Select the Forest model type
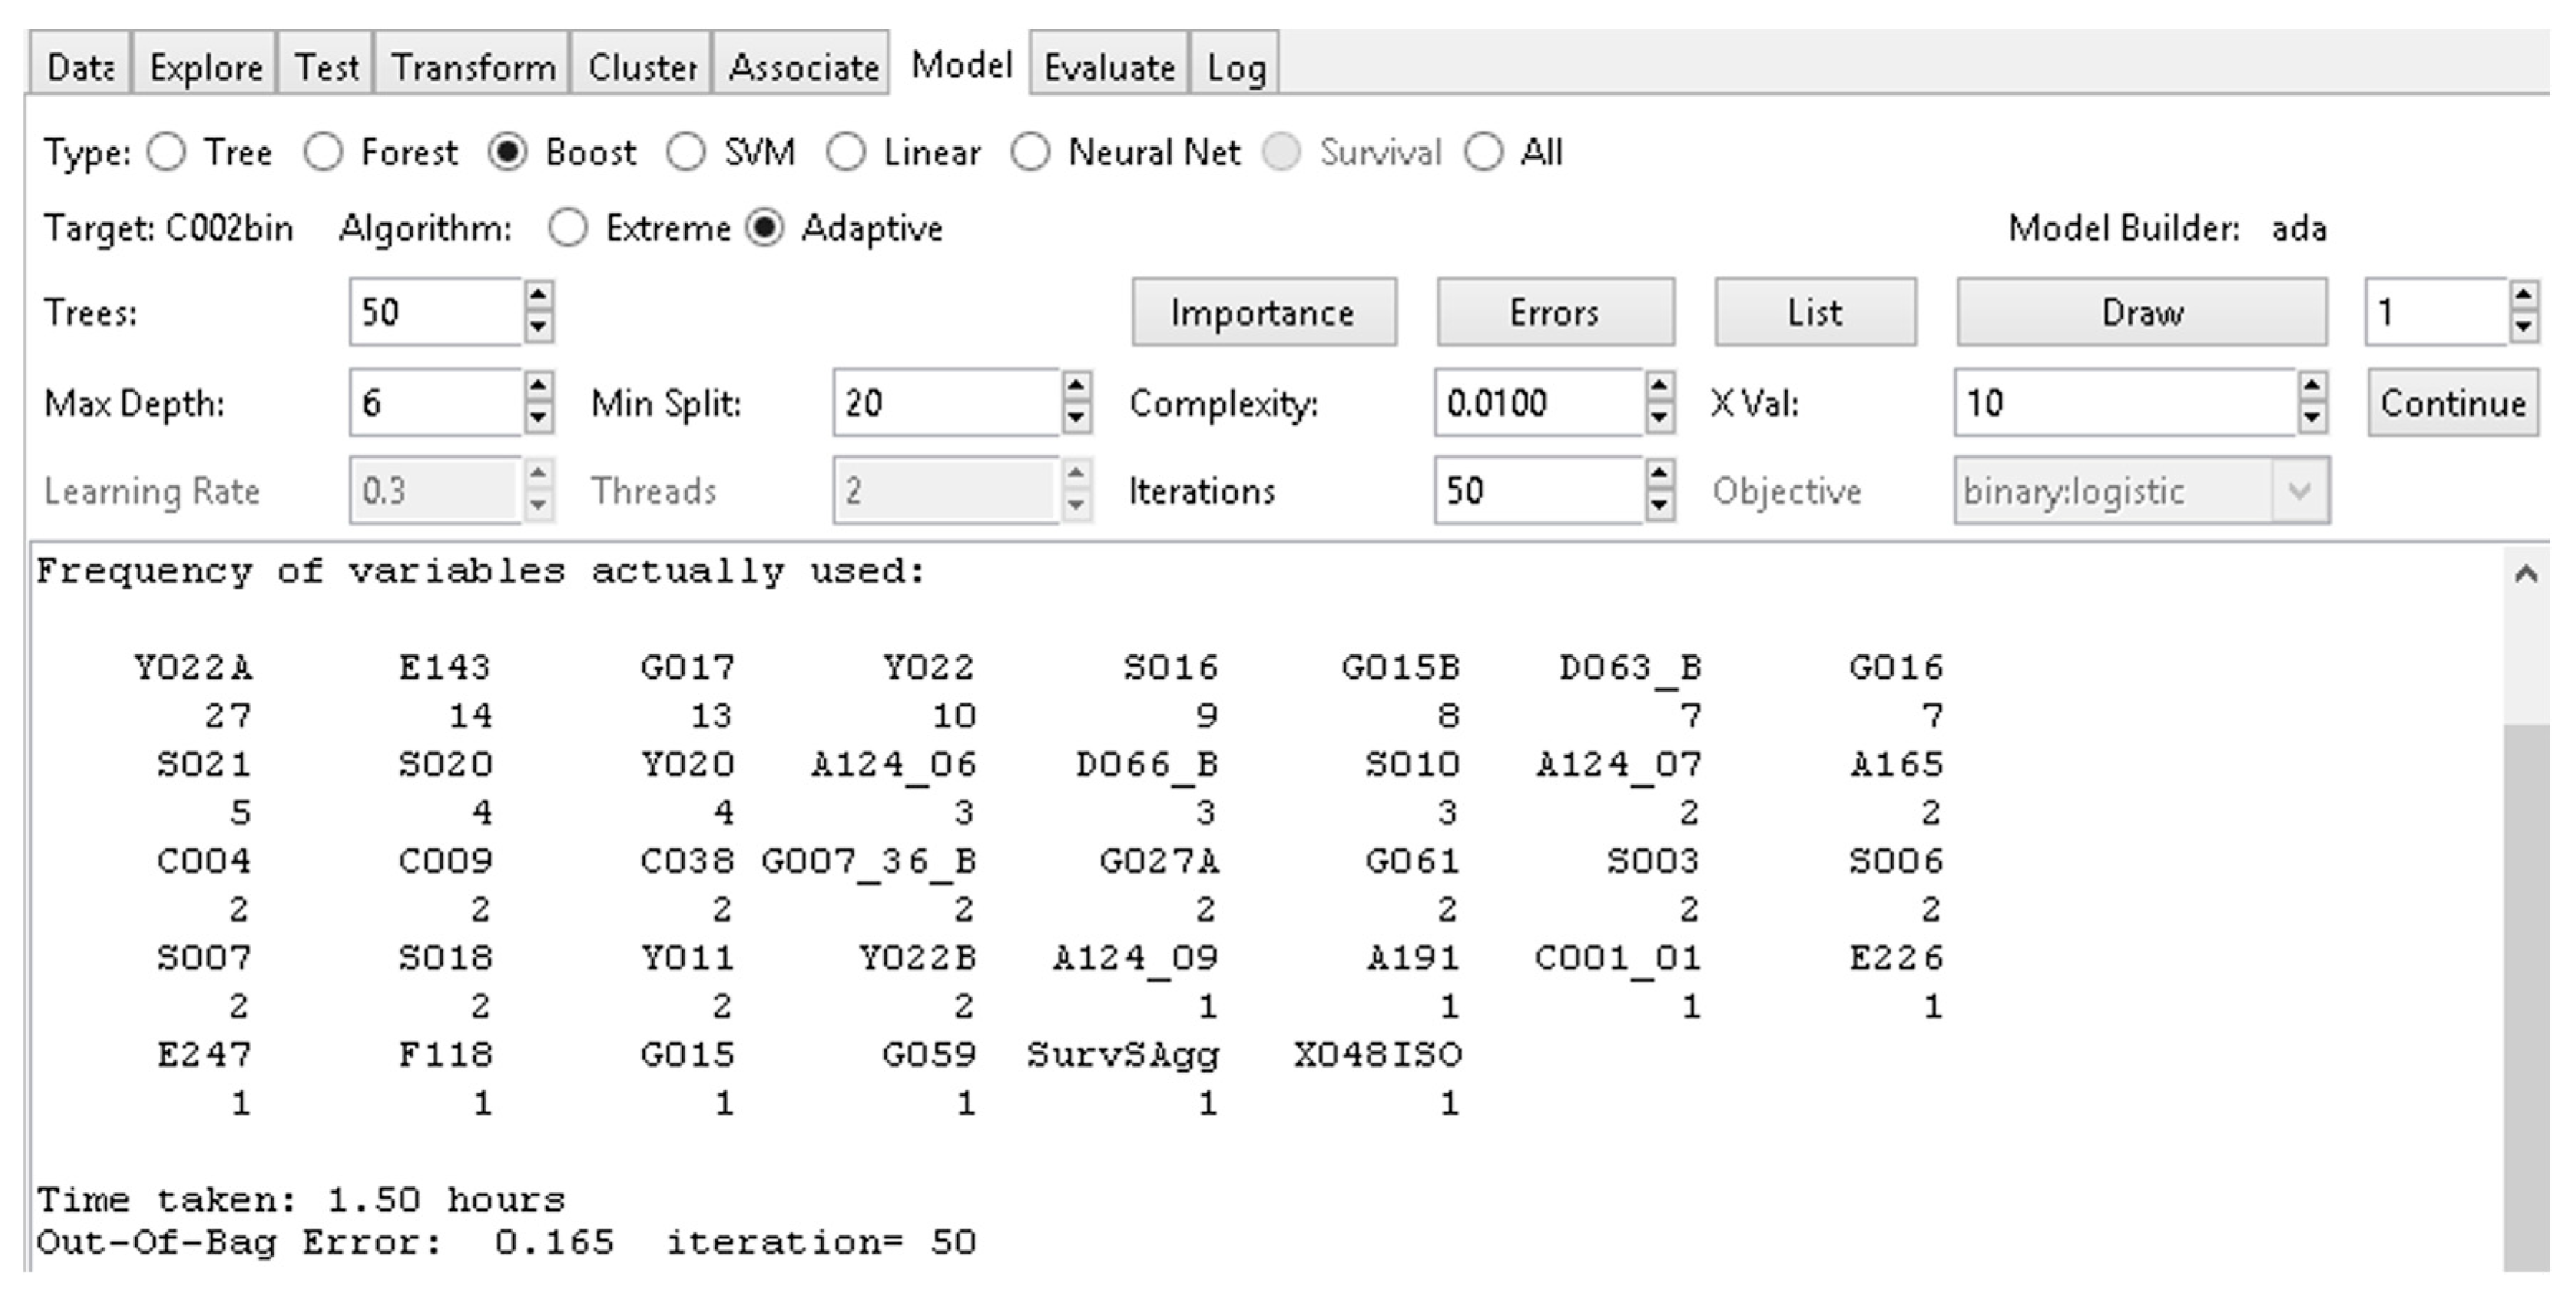2576x1301 pixels. tap(324, 153)
